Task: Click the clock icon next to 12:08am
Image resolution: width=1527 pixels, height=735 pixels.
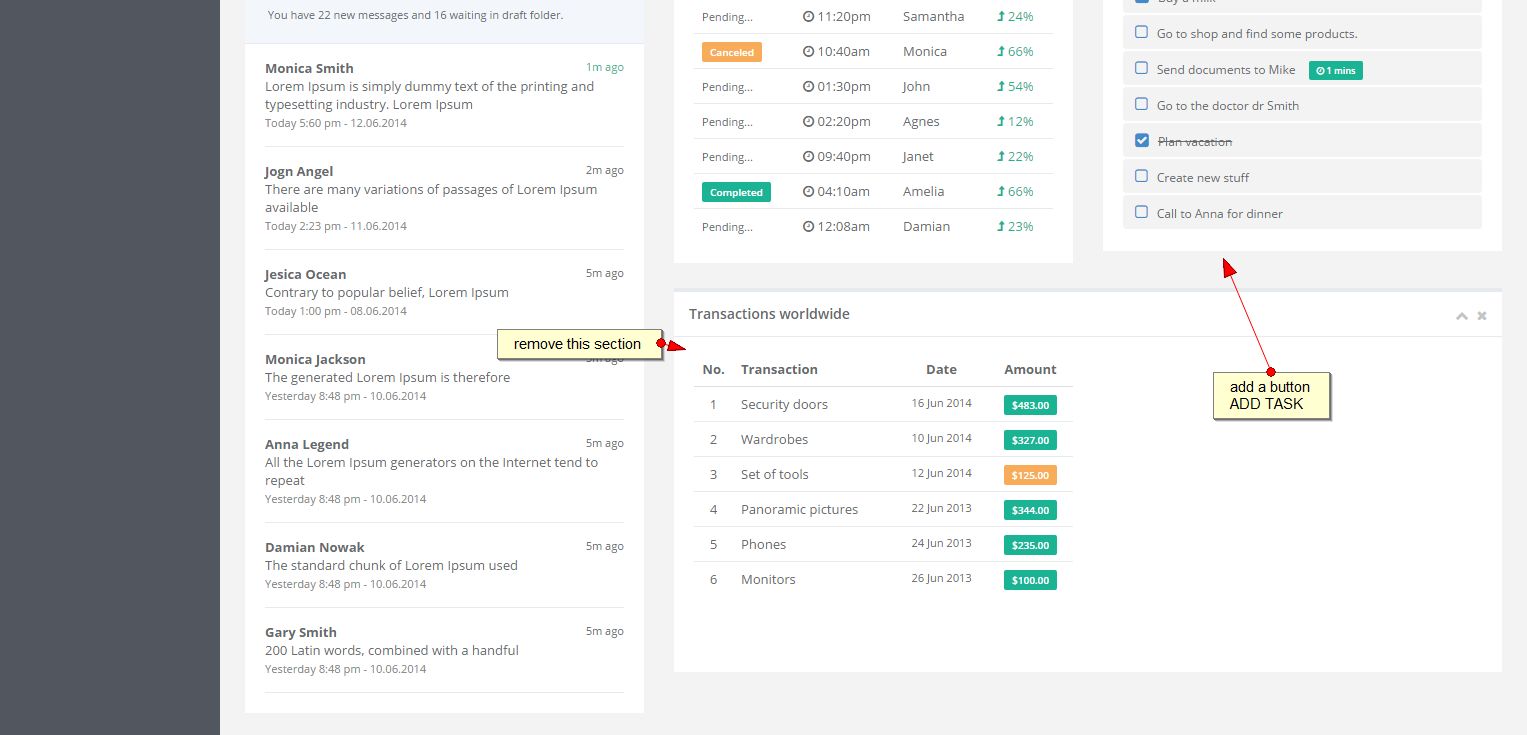Action: point(808,227)
